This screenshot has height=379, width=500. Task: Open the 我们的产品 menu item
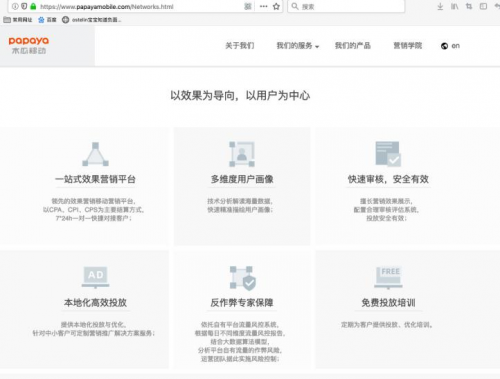[353, 46]
